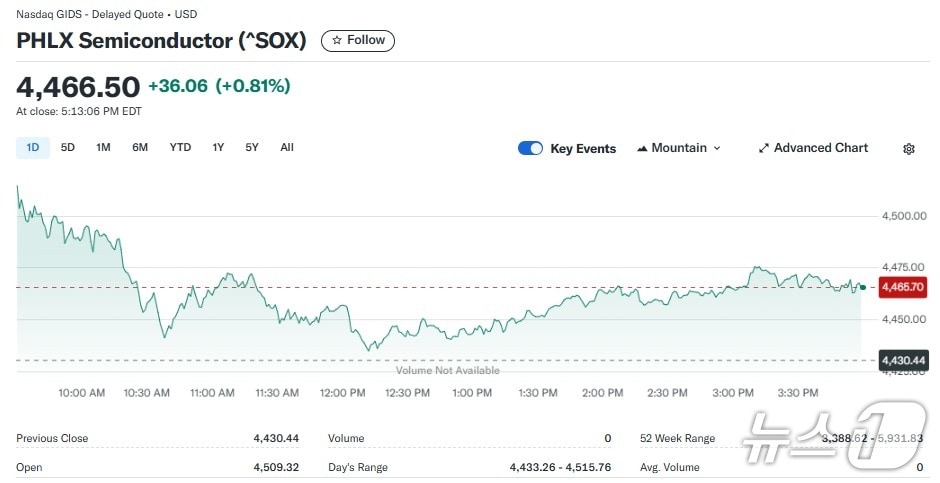This screenshot has height=483, width=940.
Task: Show the 6M chart range
Action: click(140, 148)
